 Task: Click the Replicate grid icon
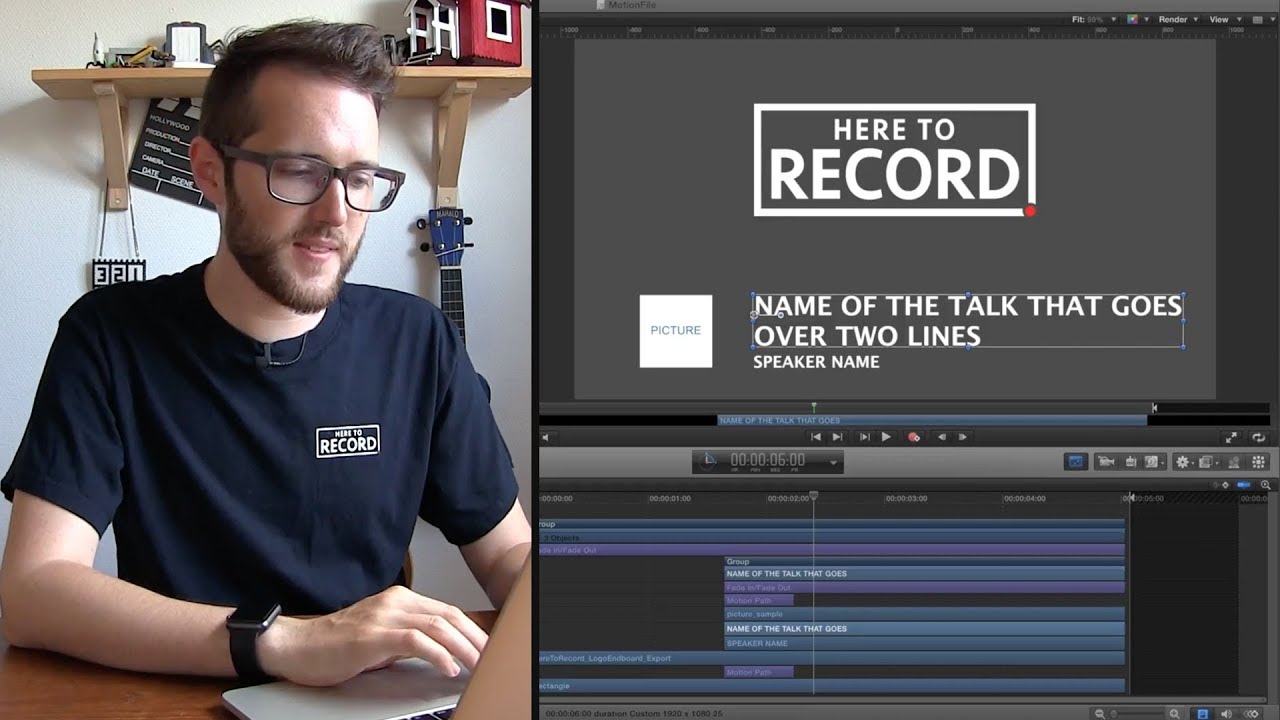click(x=1259, y=462)
